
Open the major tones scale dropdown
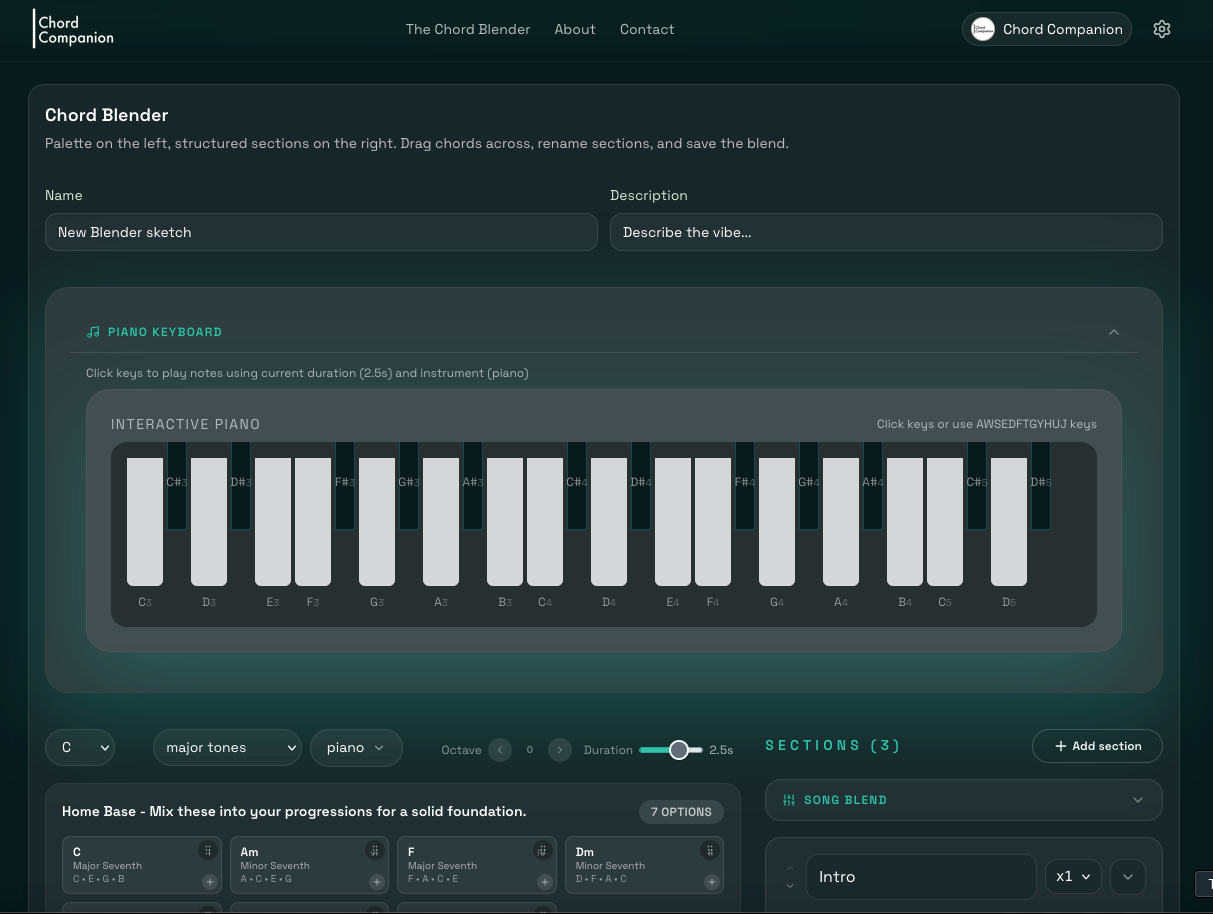point(227,748)
